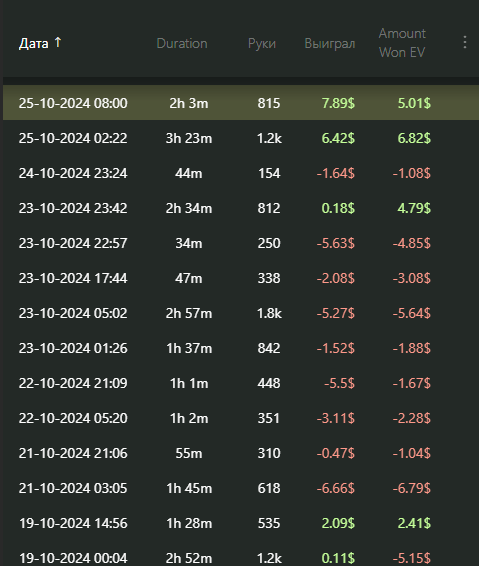479x566 pixels.
Task: Select the session dated 25-10-2024 02:22
Action: pyautogui.click(x=241, y=138)
